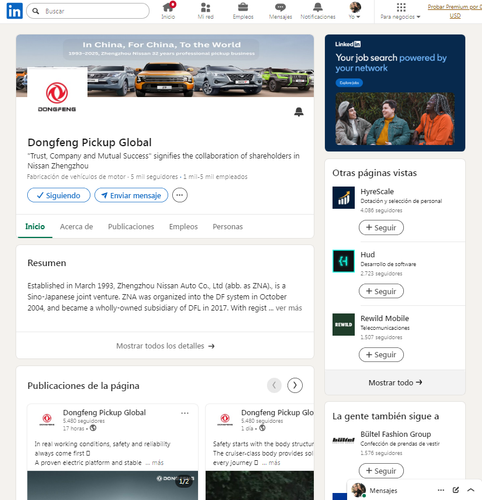Viewport: 482px width, 500px height.
Task: Open Rewild Mobile logo
Action: tap(343, 324)
